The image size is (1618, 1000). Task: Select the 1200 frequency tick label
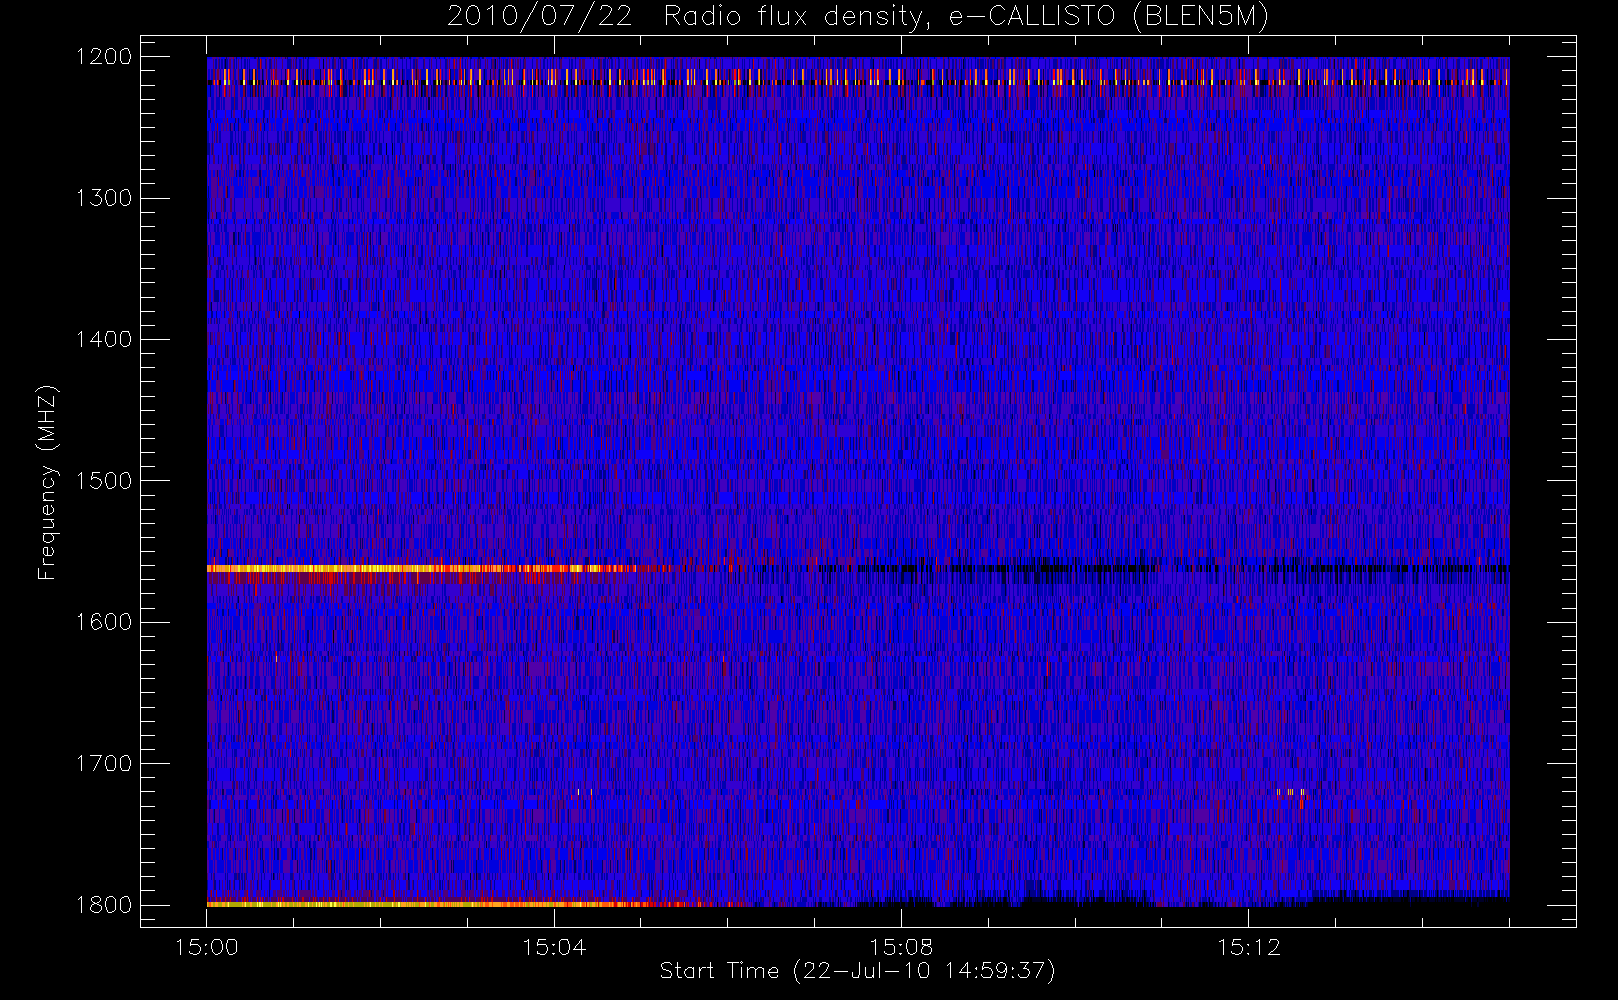pos(105,57)
